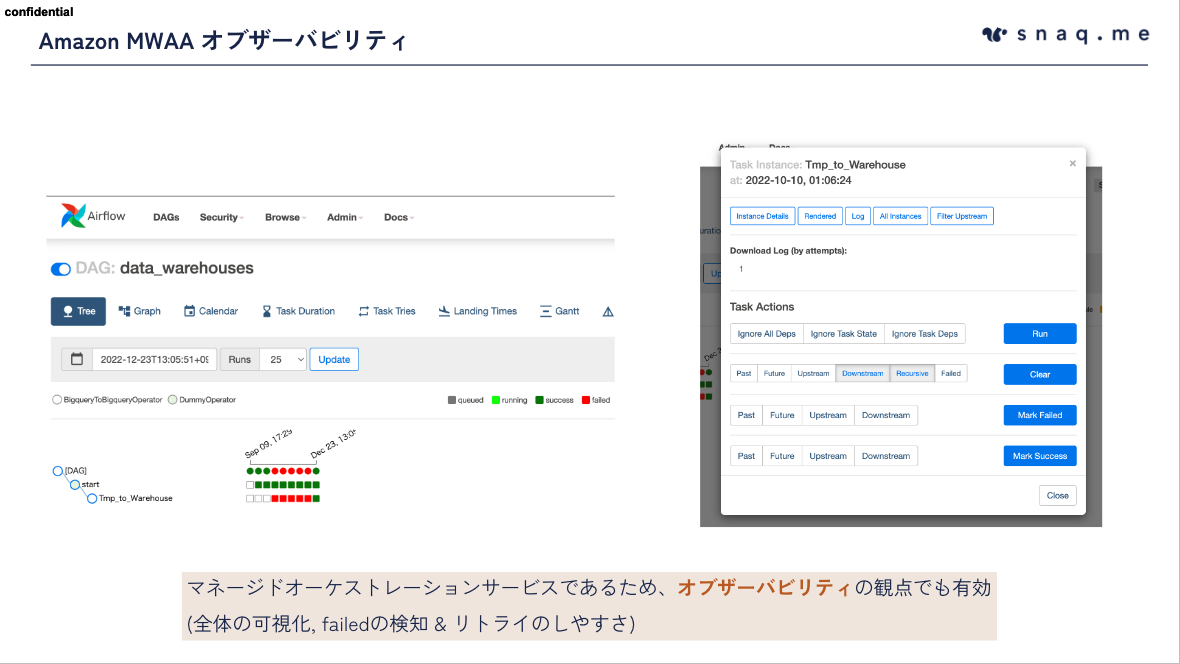This screenshot has height=664, width=1180.
Task: Click the Clear button
Action: [1040, 374]
